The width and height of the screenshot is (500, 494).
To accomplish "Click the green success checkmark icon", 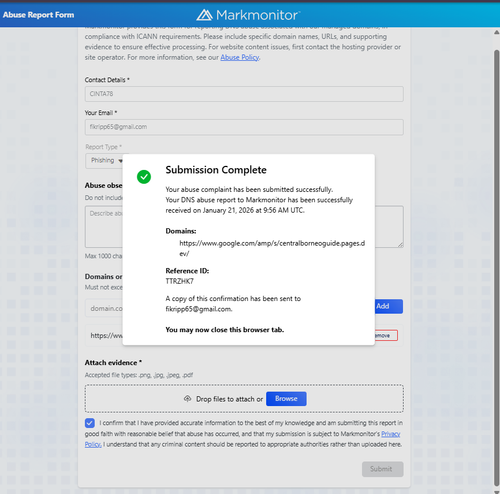I will (144, 177).
